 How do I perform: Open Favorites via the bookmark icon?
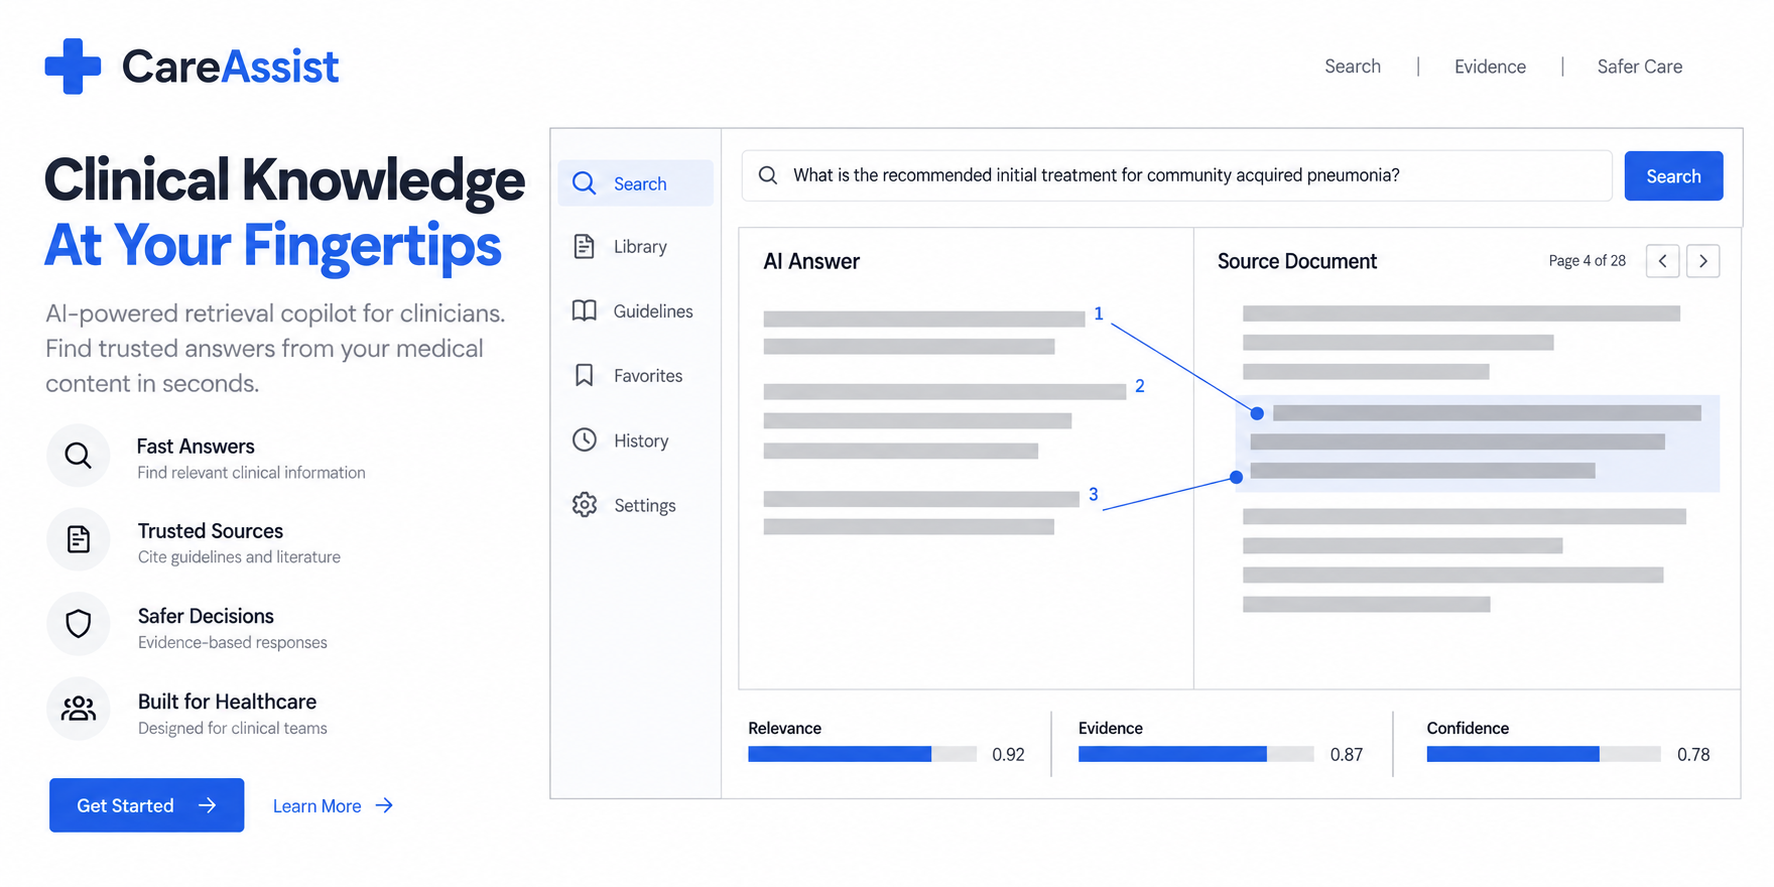click(584, 375)
